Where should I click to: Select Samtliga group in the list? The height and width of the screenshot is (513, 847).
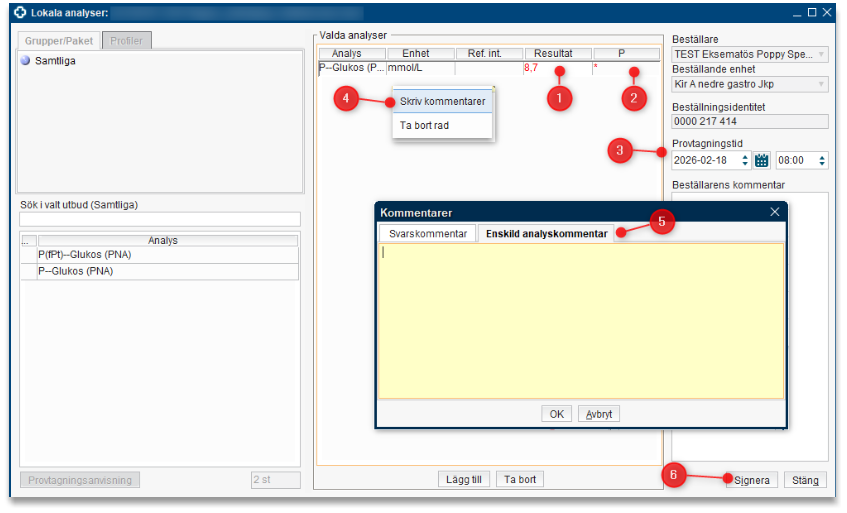55,61
